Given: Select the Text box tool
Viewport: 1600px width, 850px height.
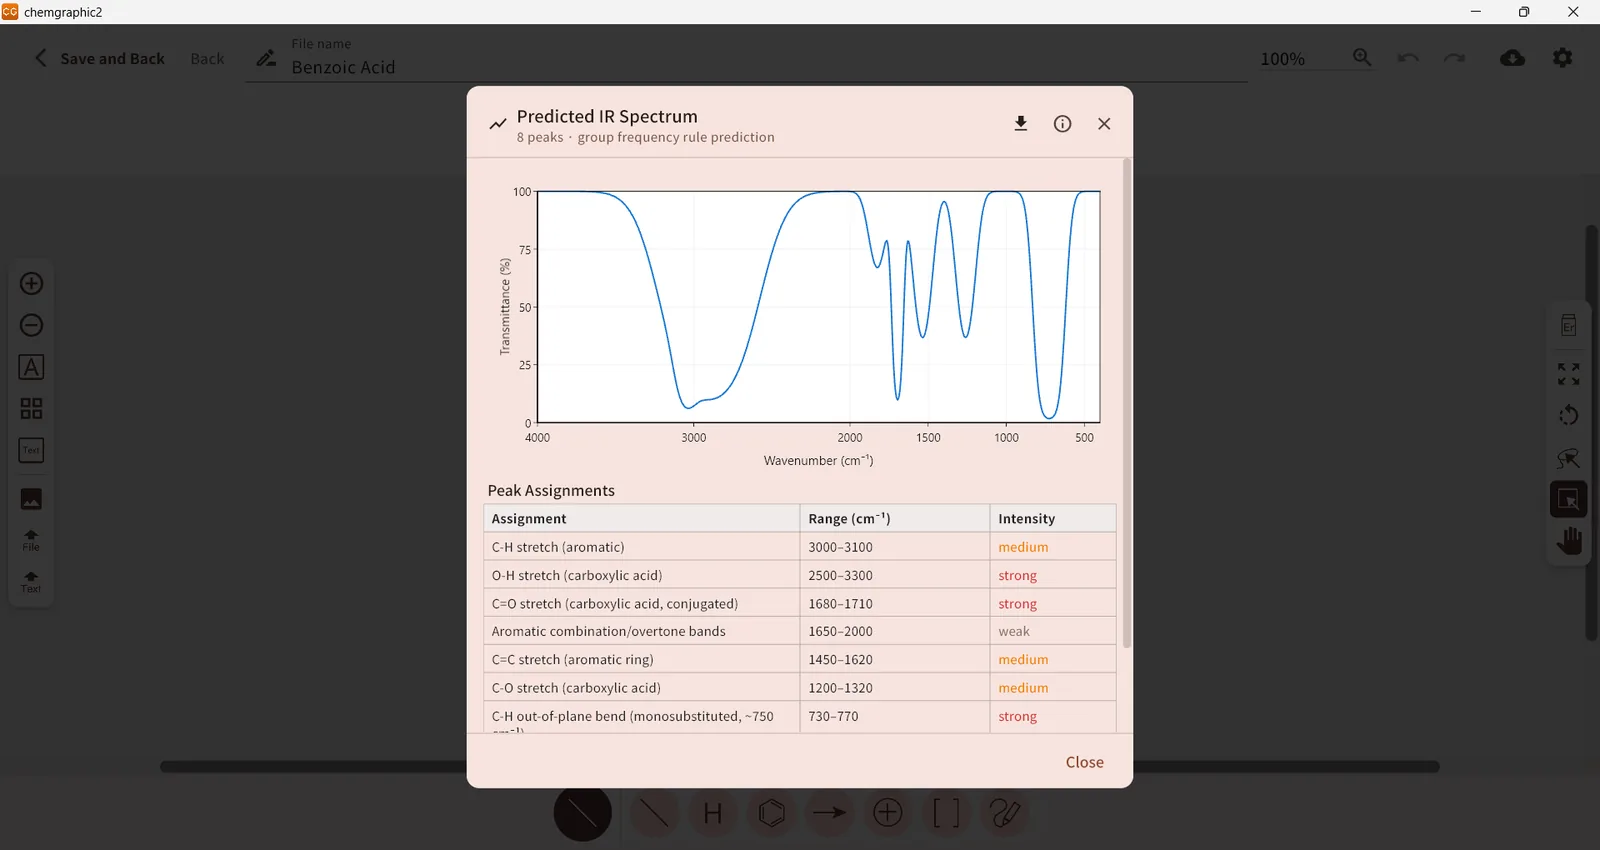Looking at the screenshot, I should [x=31, y=450].
